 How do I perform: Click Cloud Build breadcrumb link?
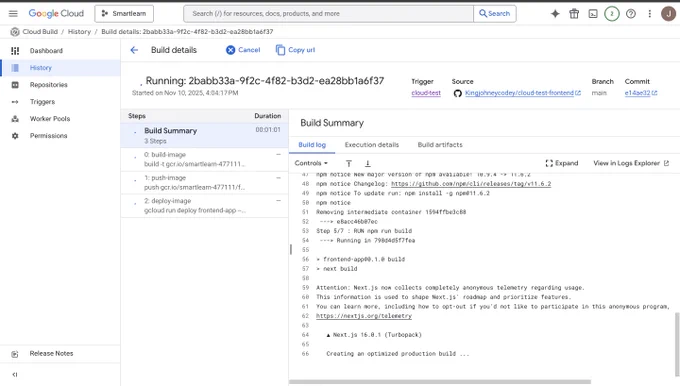tap(40, 32)
